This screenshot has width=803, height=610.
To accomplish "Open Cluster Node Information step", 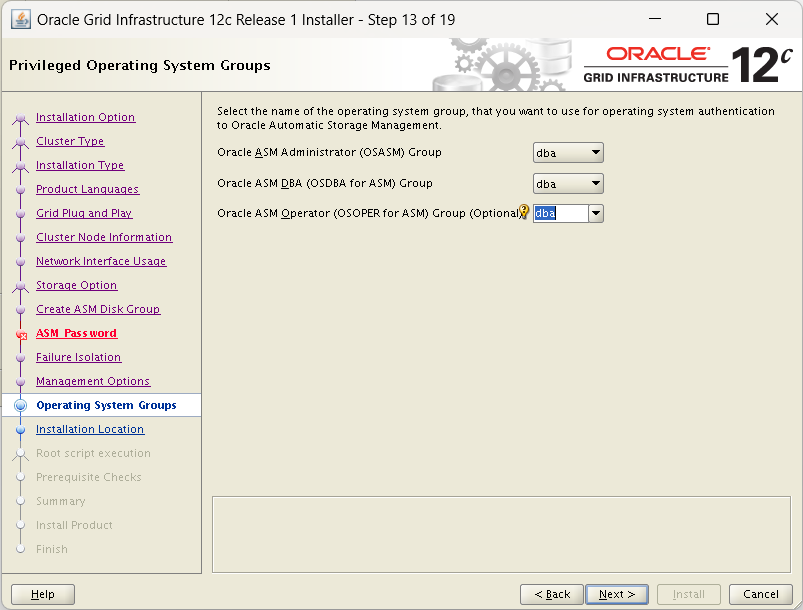I will point(104,237).
